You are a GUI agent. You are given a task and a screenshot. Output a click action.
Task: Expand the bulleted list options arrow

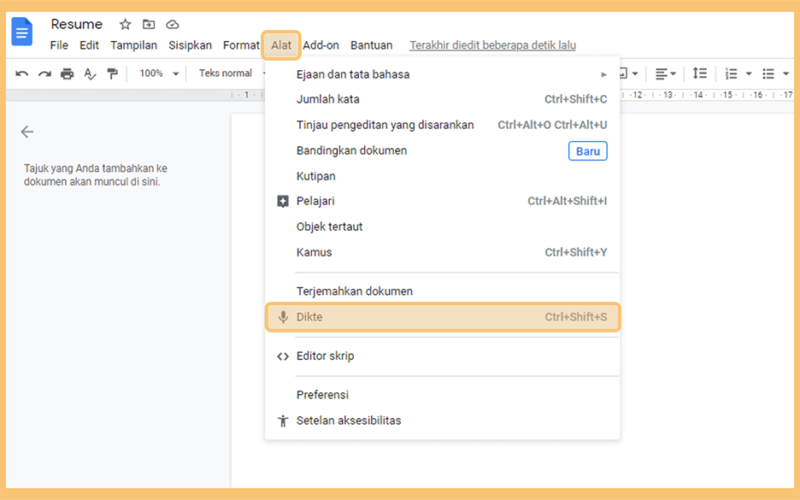[x=786, y=74]
